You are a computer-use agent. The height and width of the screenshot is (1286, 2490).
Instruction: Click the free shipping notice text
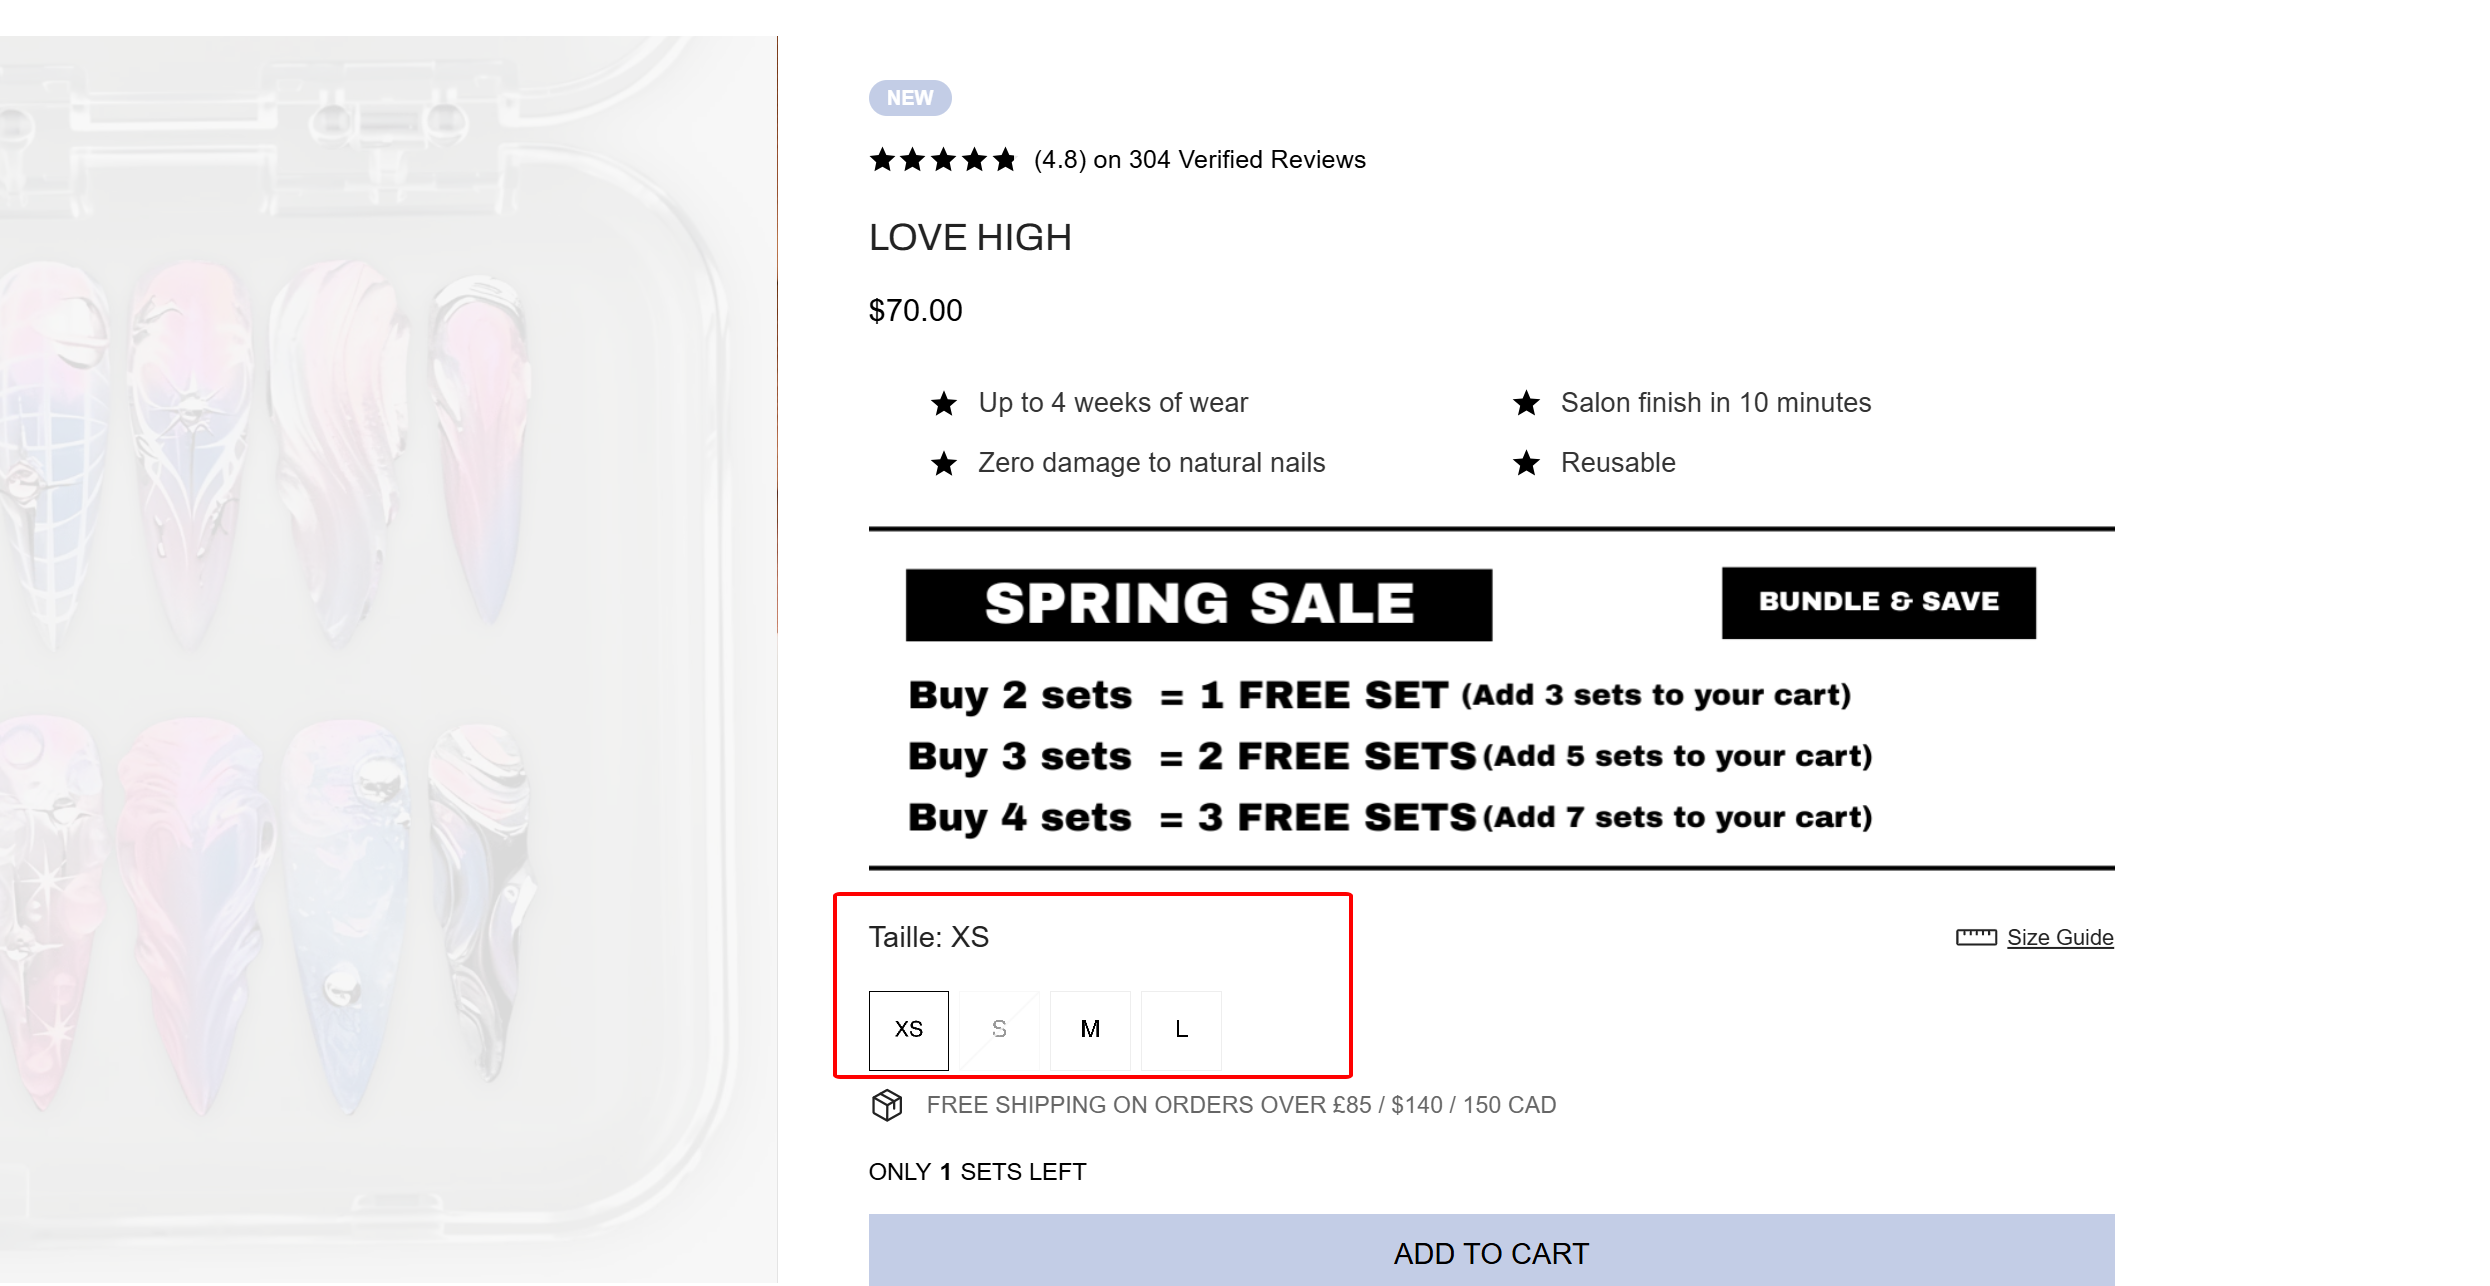pyautogui.click(x=1241, y=1105)
